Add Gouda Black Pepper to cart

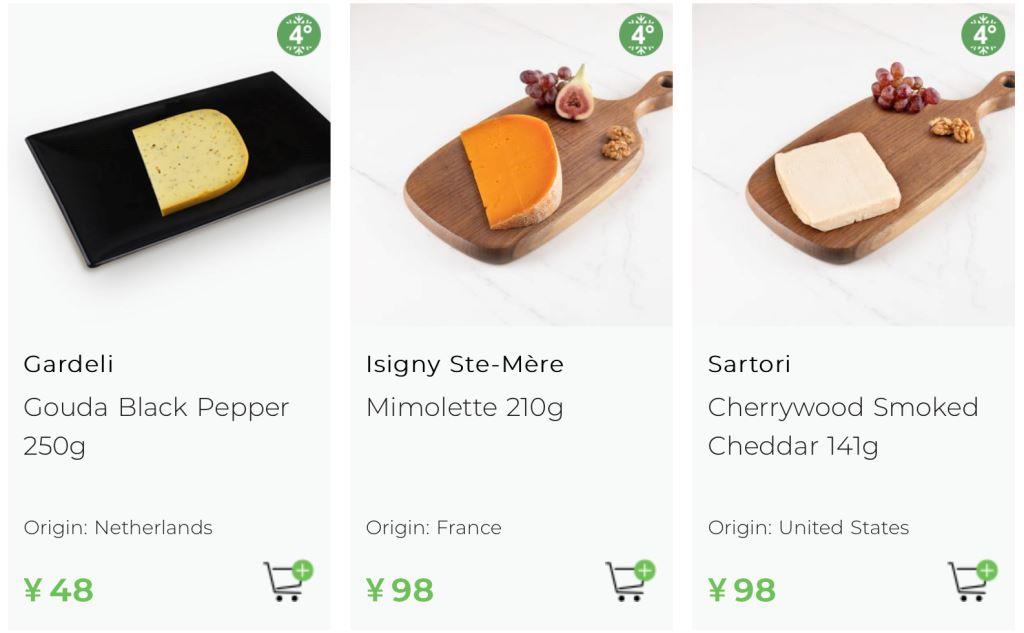point(288,580)
